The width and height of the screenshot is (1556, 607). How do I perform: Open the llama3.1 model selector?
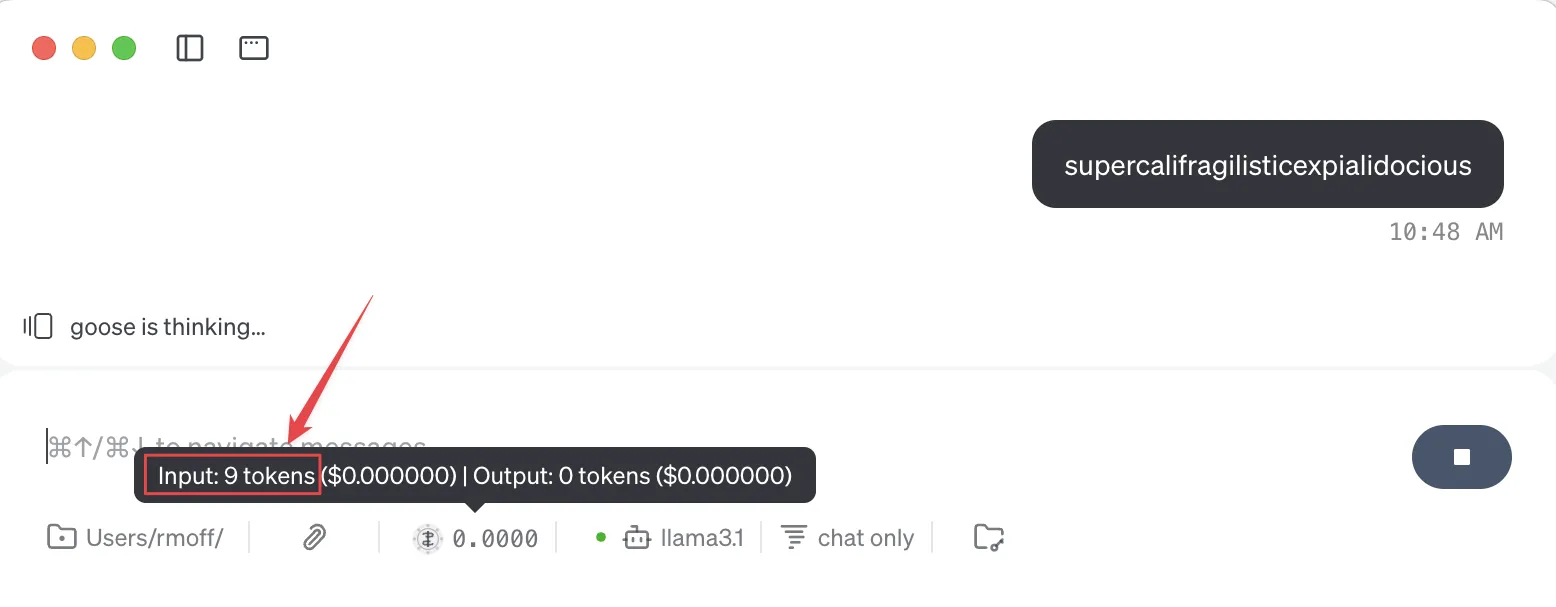(701, 538)
